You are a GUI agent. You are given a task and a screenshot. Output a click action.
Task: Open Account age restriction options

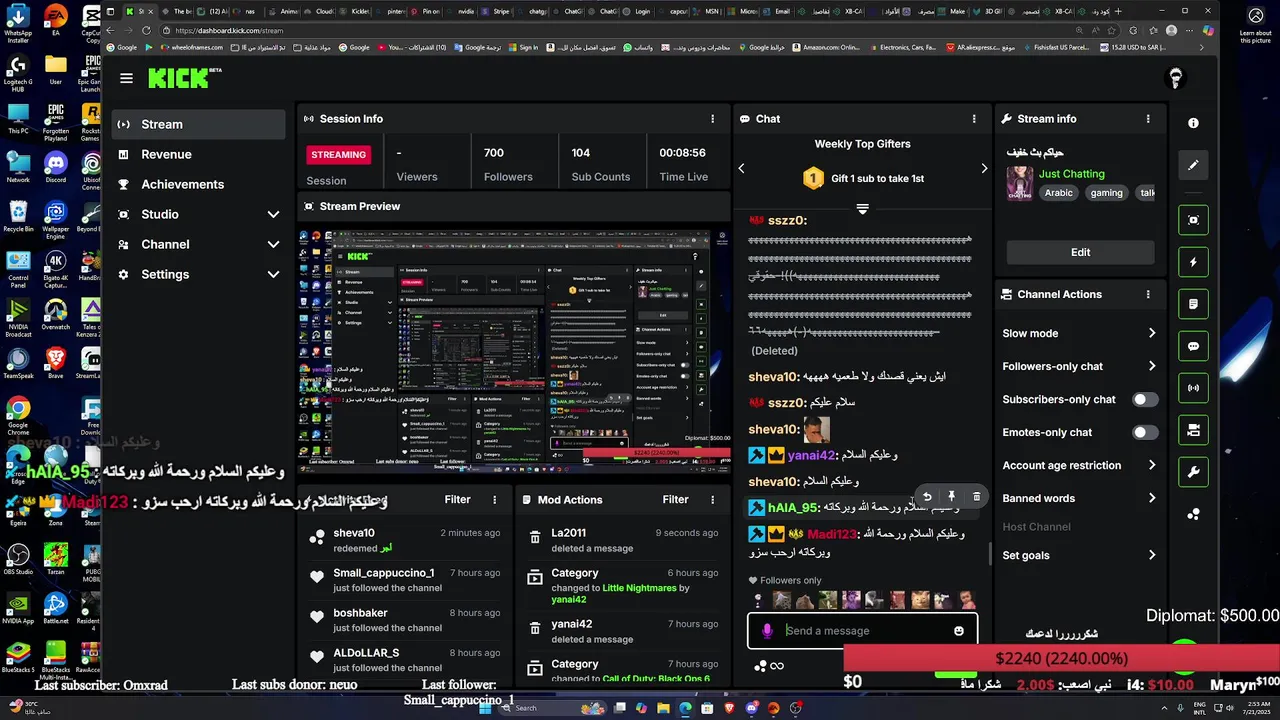pos(1080,466)
